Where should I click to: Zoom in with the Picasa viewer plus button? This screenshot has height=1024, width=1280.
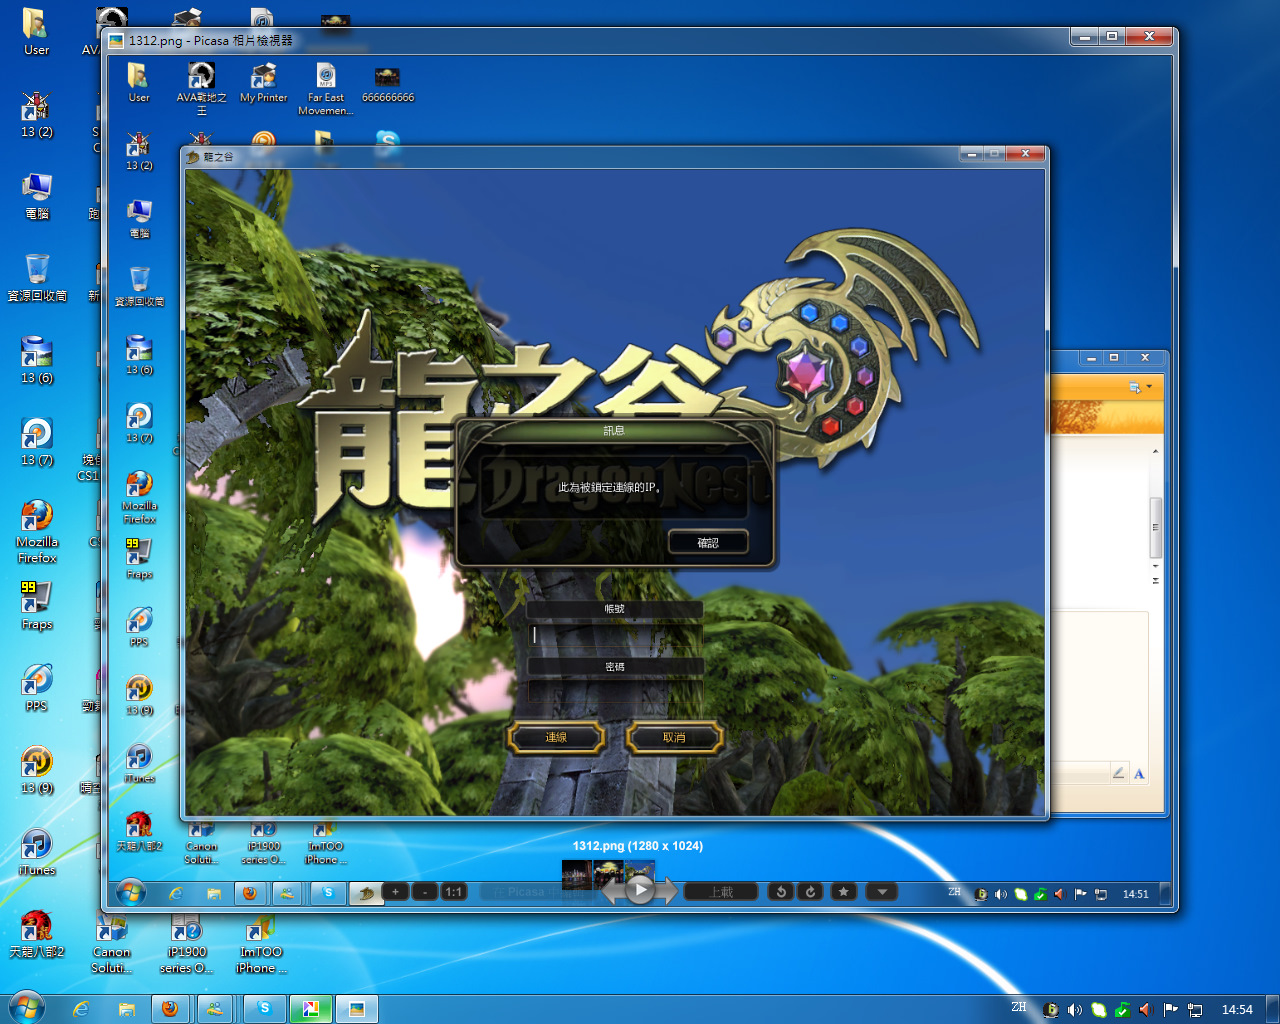[395, 891]
